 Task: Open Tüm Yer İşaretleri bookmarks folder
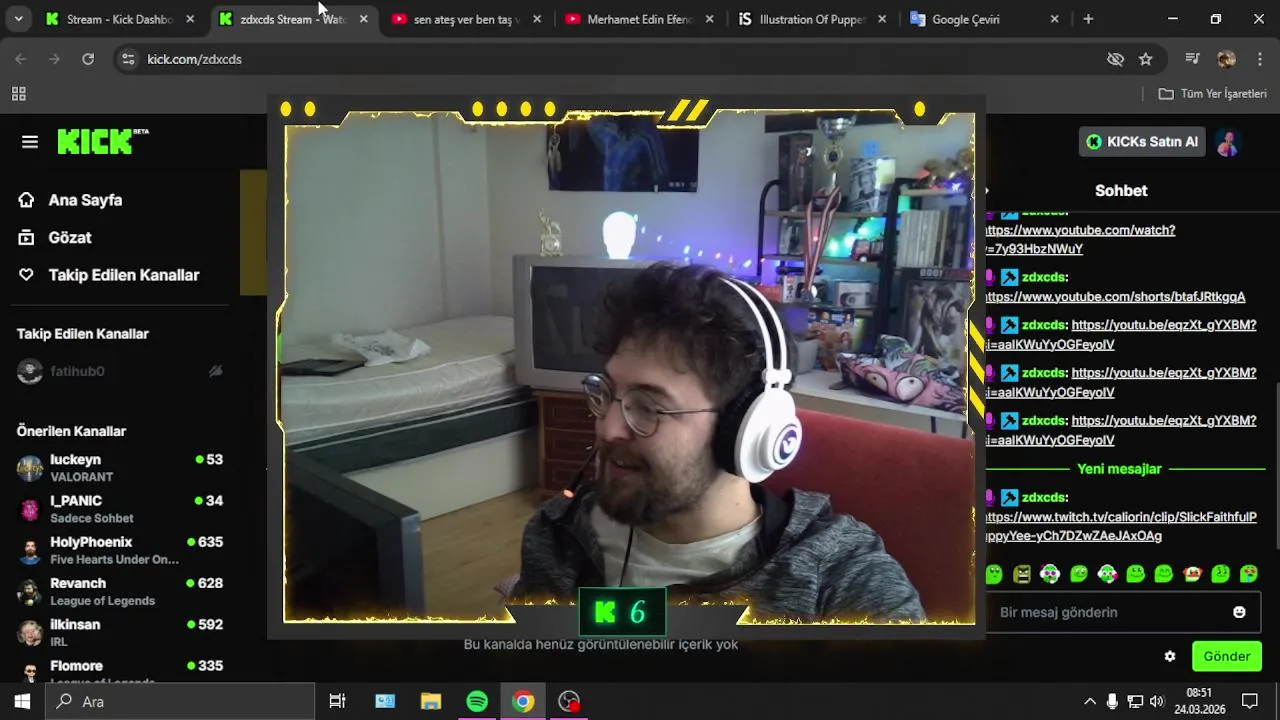tap(1212, 93)
